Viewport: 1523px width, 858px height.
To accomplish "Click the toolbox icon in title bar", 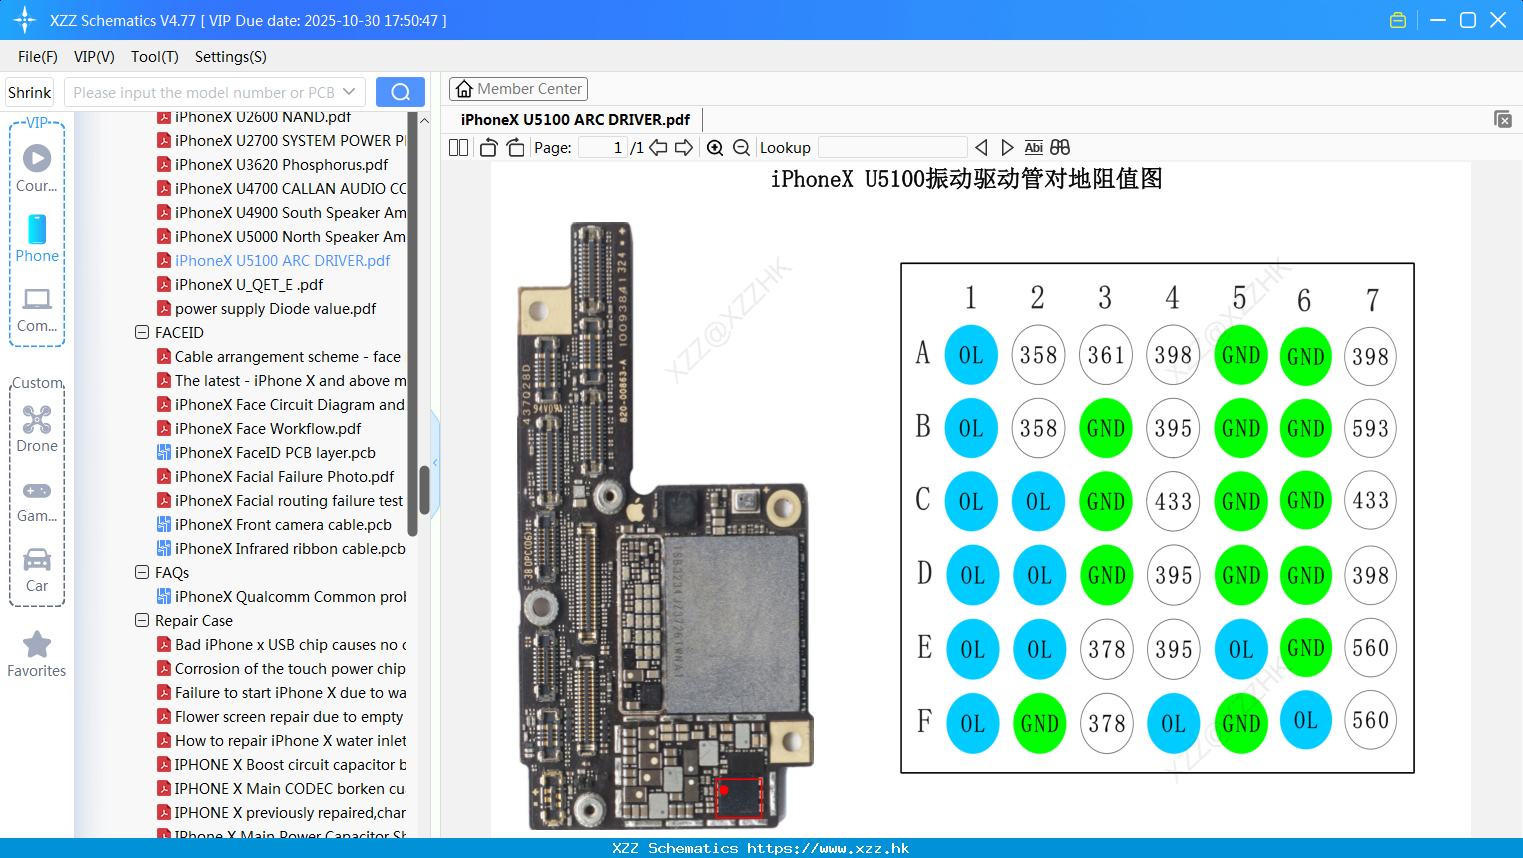I will [x=1398, y=20].
